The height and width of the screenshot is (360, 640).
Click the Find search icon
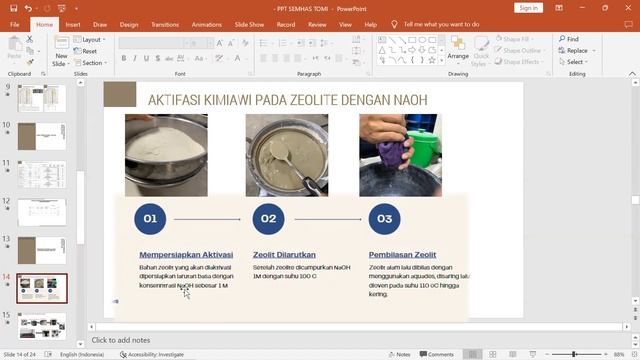tap(569, 39)
